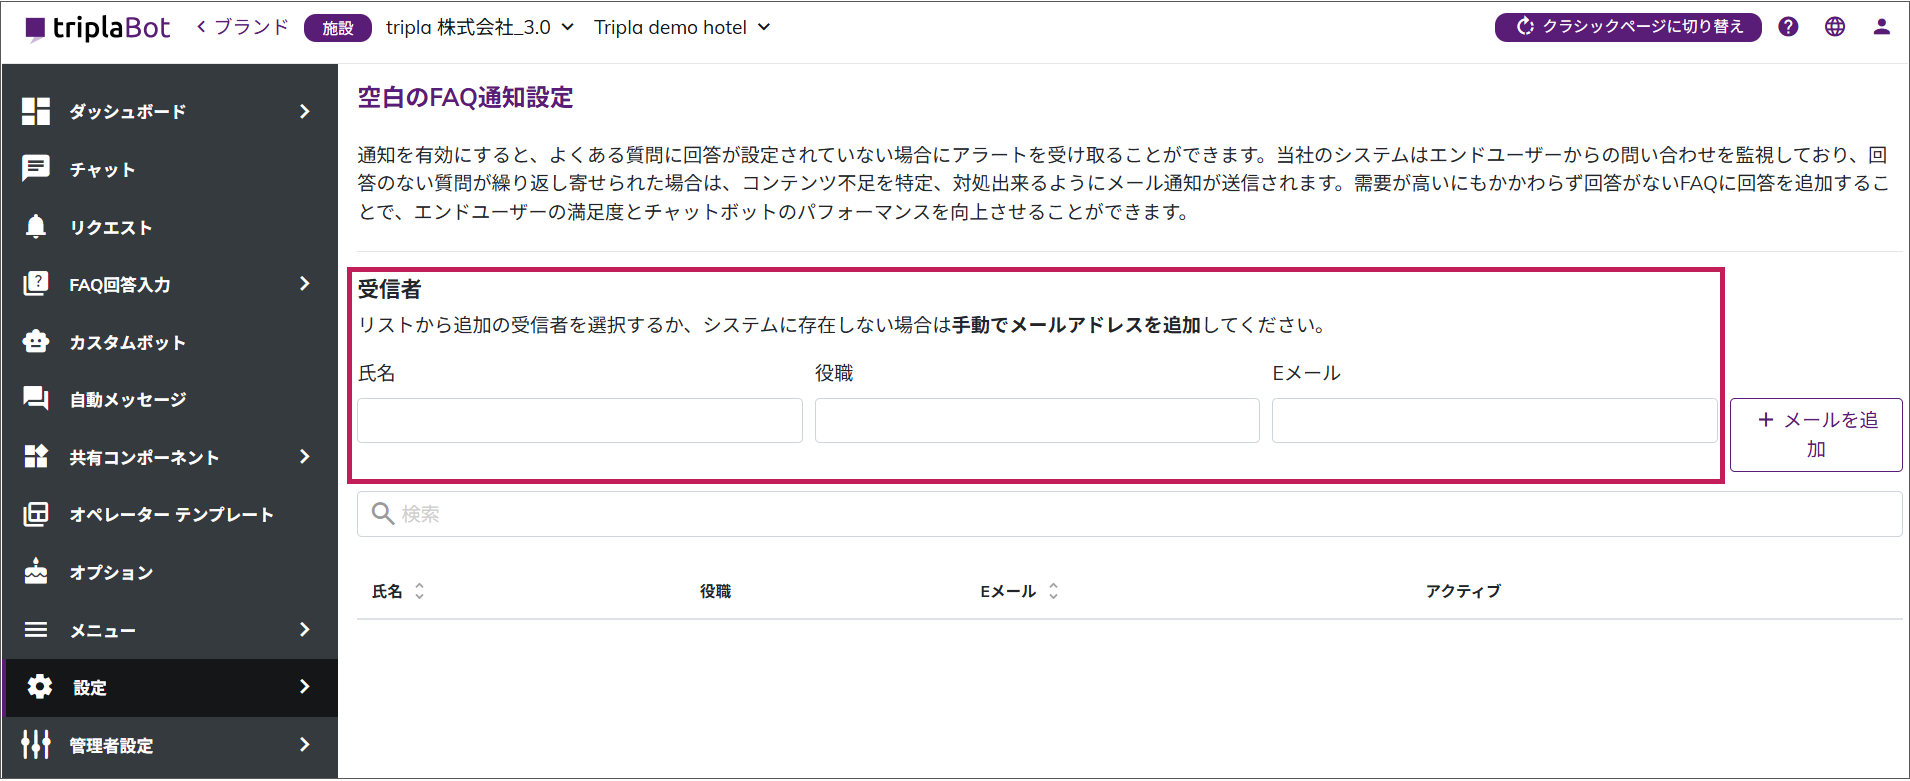
Task: Open the user account profile icon
Action: click(1881, 27)
